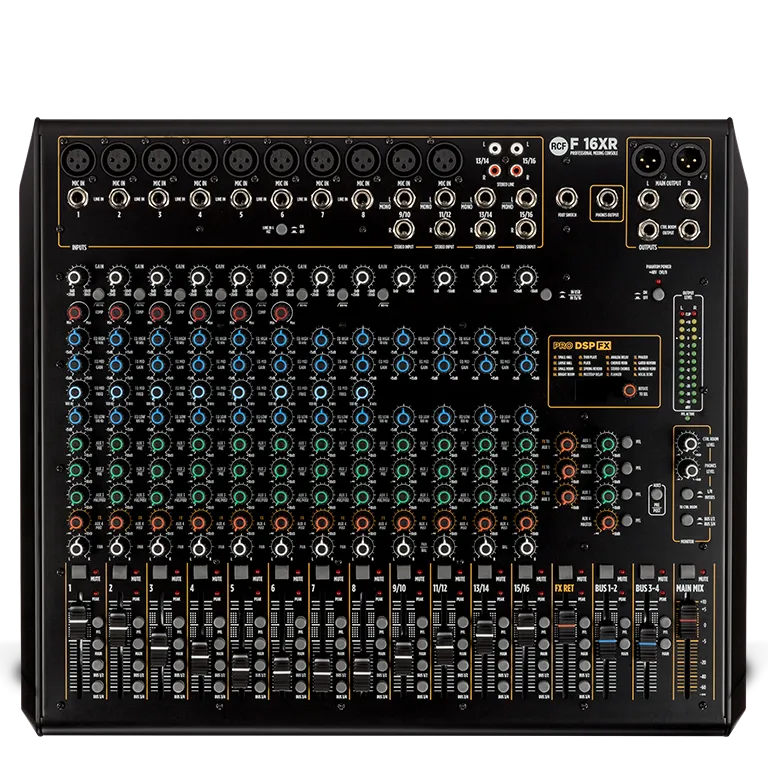
Task: Toggle L/R to control room button
Action: coord(688,494)
